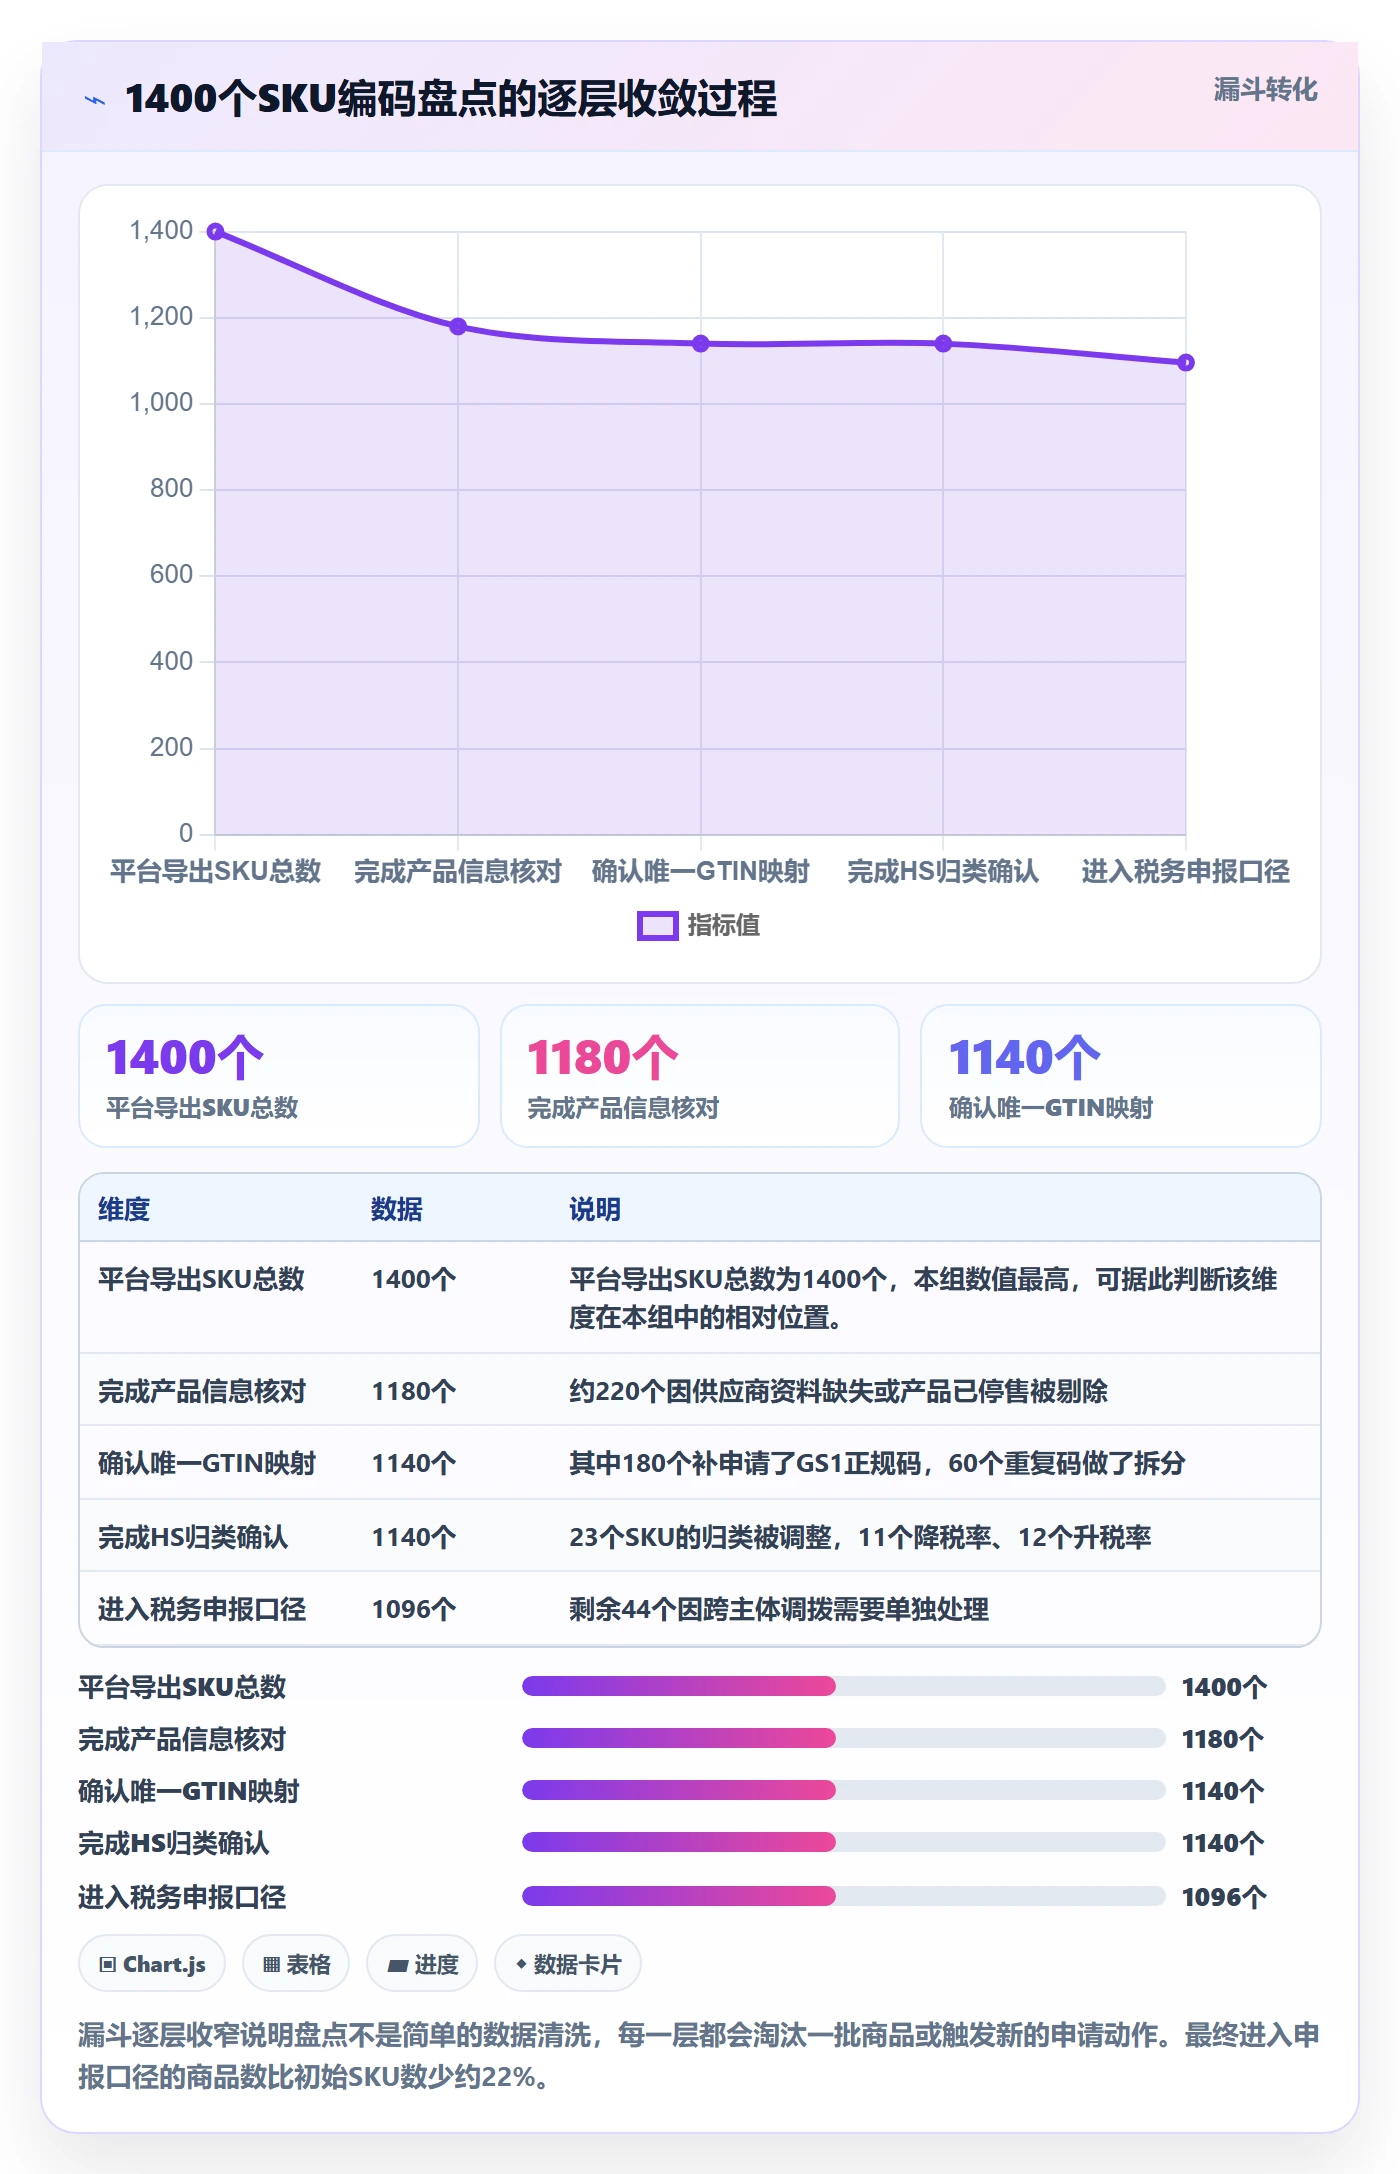
Task: Click the 进入税务申报口径 progress bar
Action: pos(843,1896)
